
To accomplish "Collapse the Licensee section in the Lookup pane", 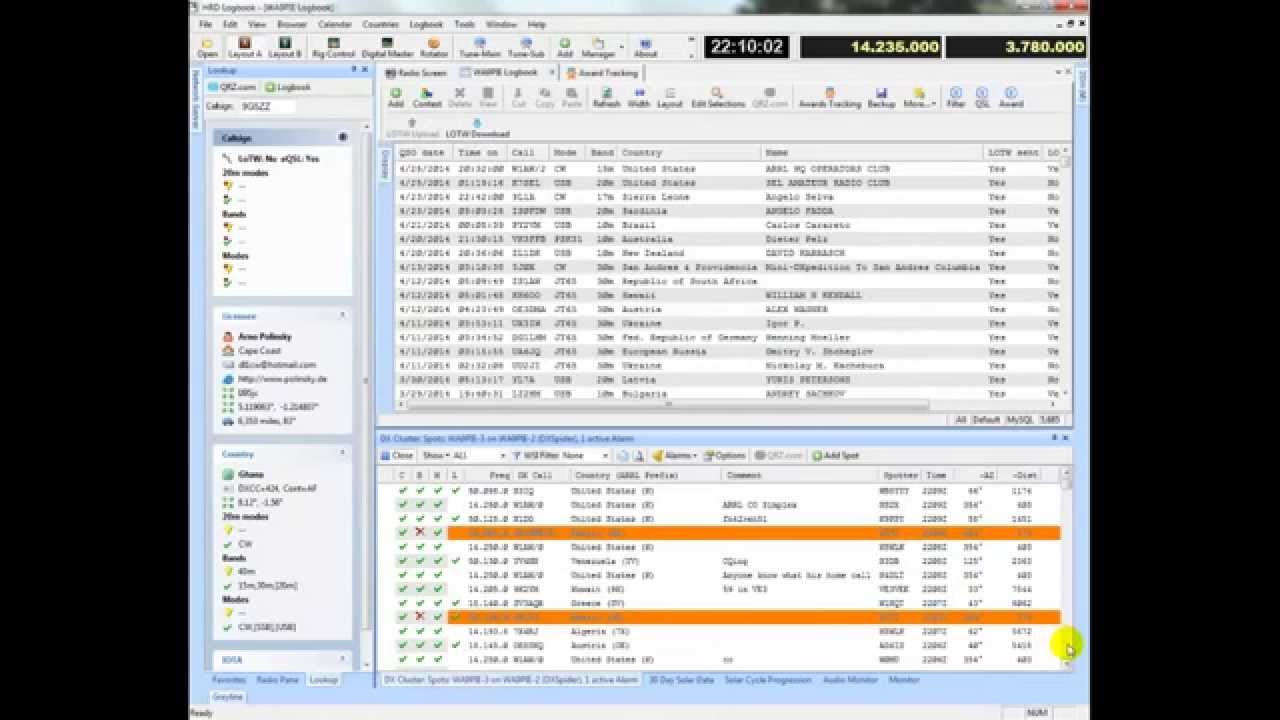I will pos(342,315).
